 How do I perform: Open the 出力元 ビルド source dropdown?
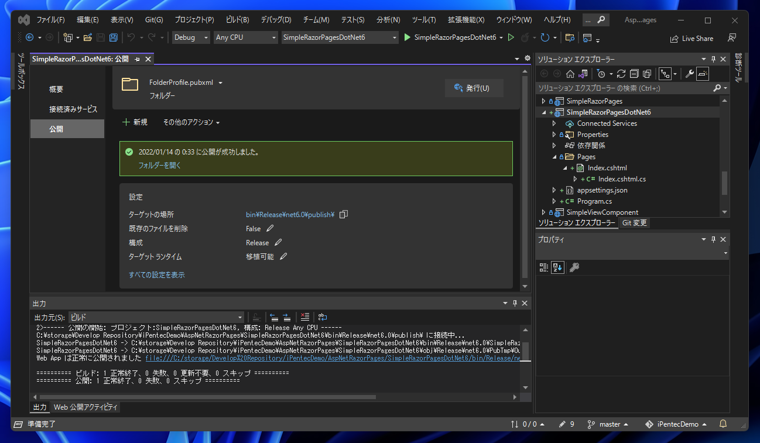click(x=156, y=317)
